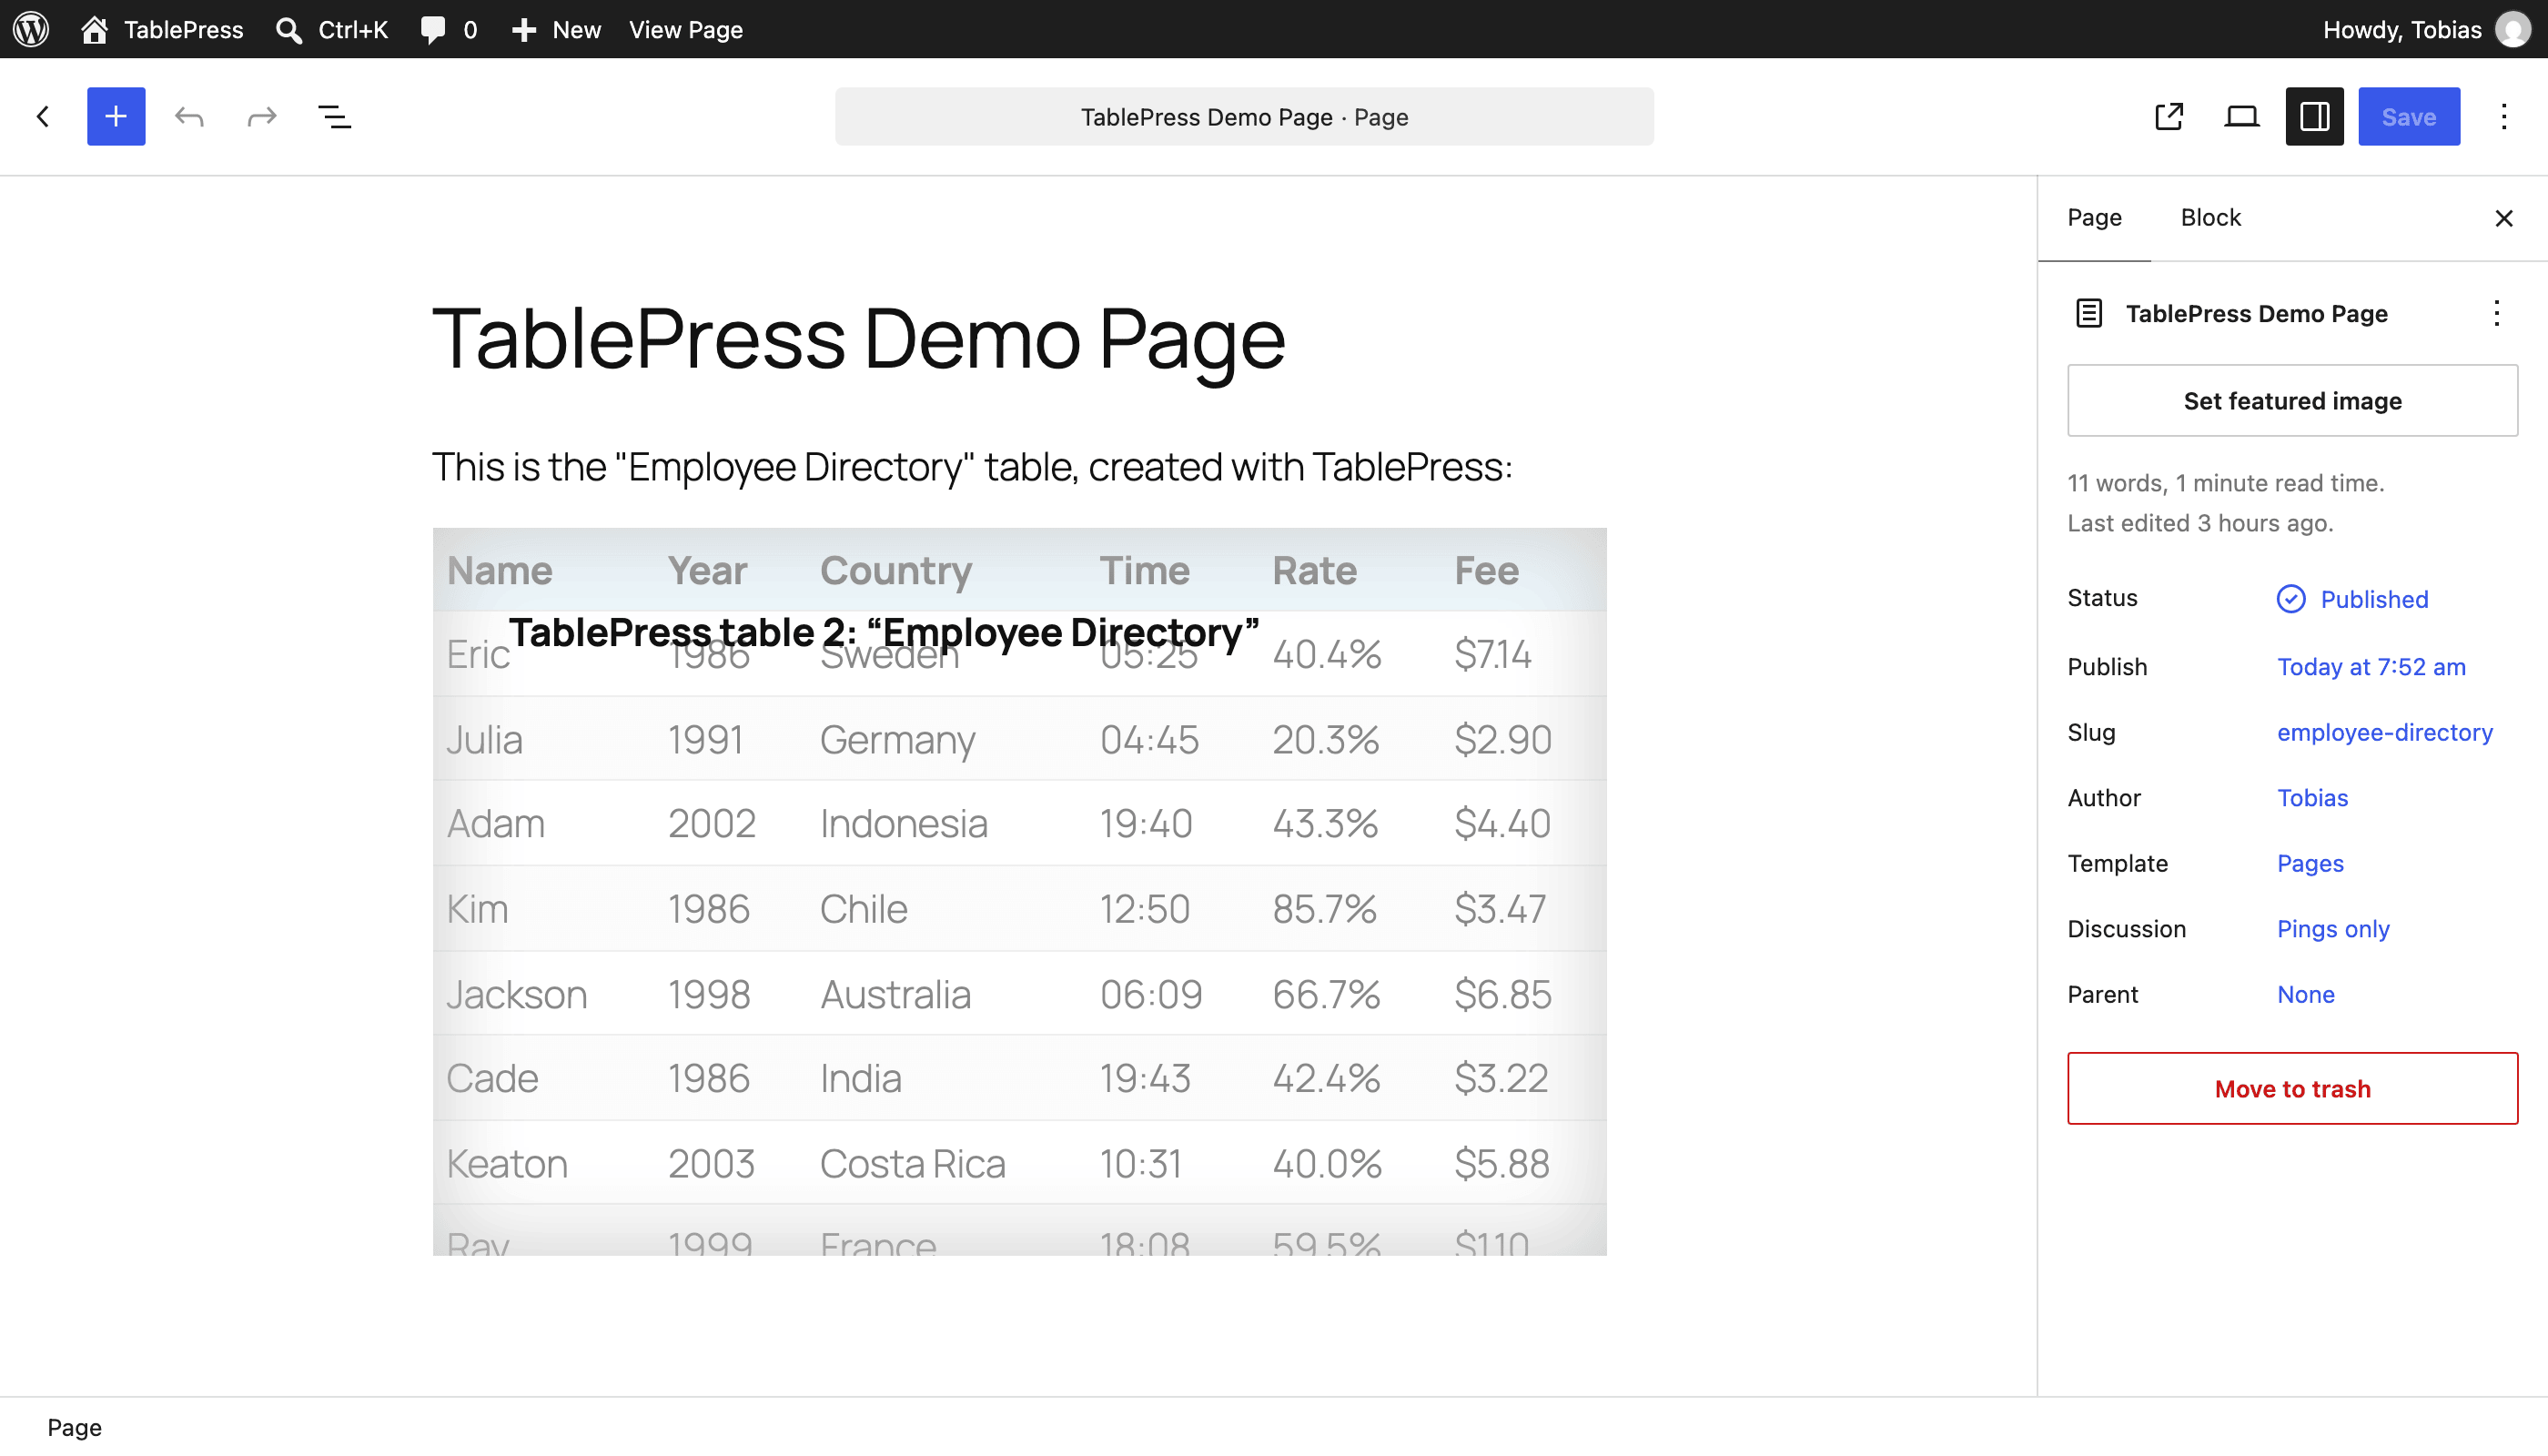Redo the last undone change
Image resolution: width=2548 pixels, height=1456 pixels.
tap(262, 116)
